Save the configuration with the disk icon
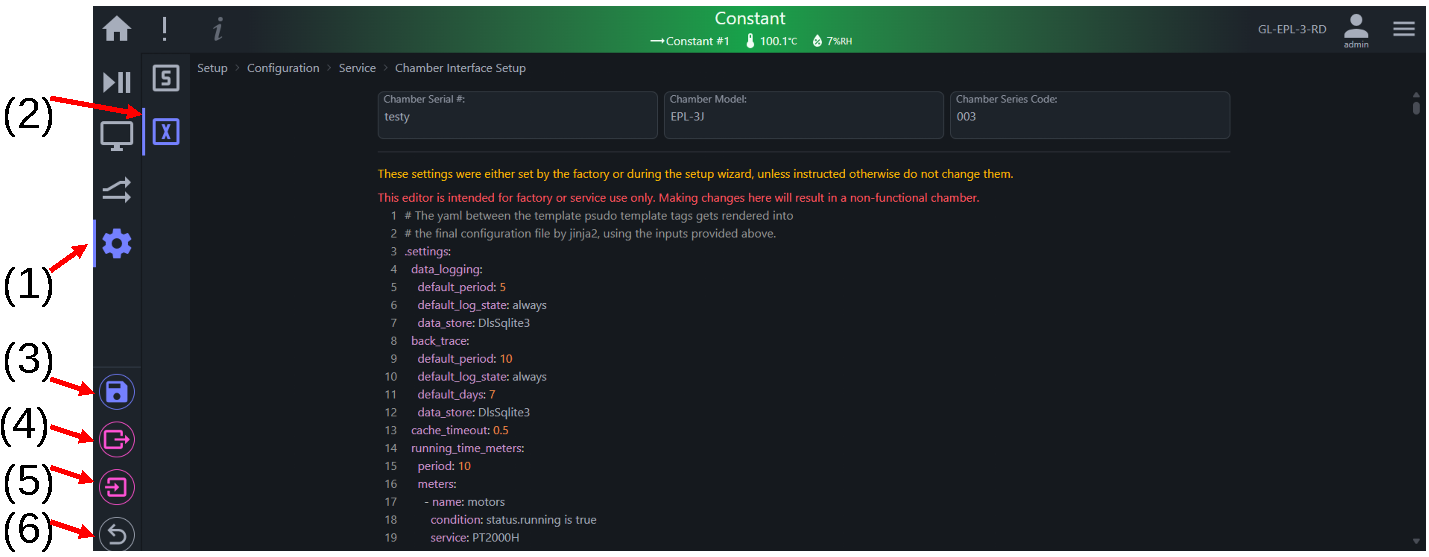The height and width of the screenshot is (557, 1429). click(117, 391)
